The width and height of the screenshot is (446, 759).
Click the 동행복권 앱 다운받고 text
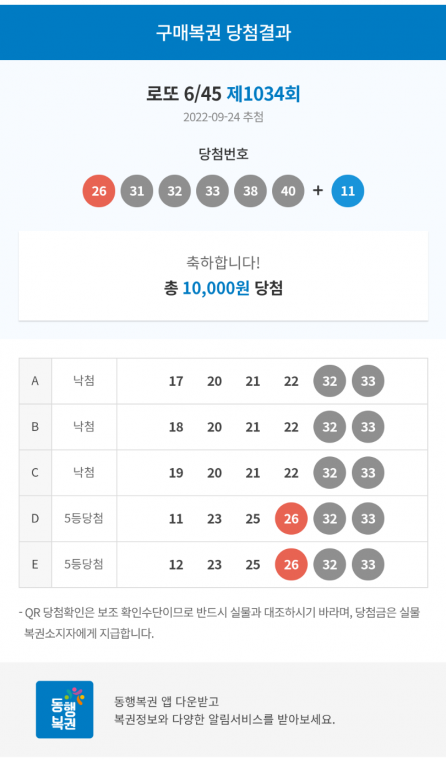tap(167, 701)
